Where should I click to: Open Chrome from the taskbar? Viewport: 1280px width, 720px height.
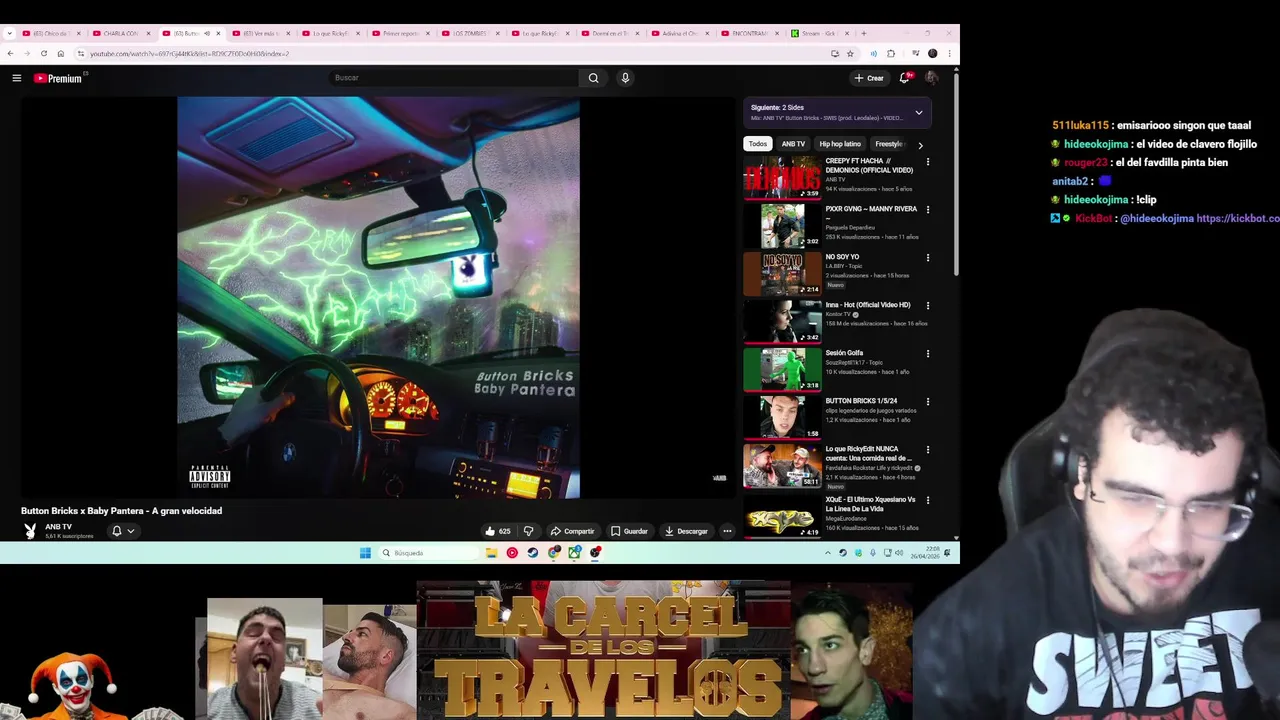point(554,553)
